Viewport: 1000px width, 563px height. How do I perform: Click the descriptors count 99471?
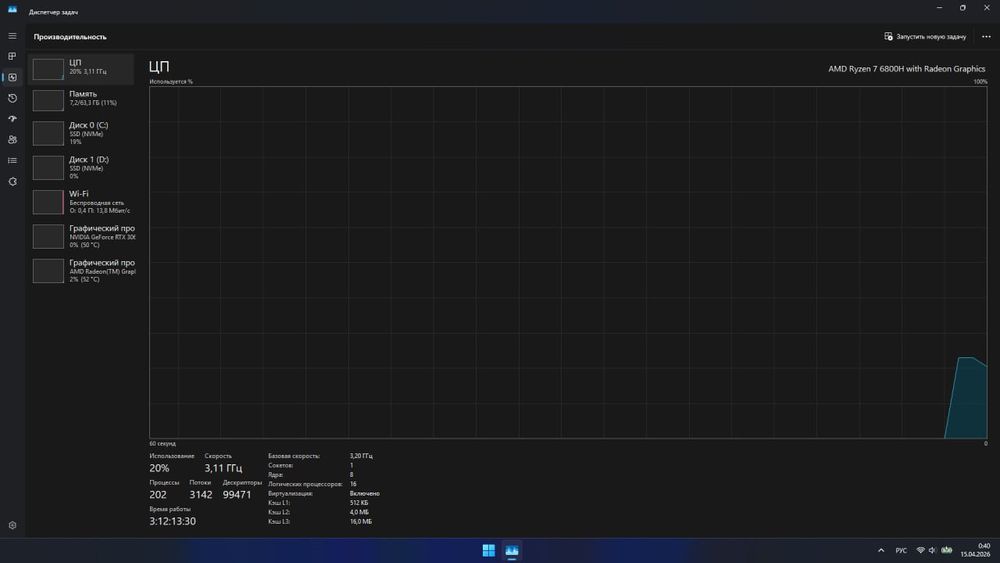point(237,495)
